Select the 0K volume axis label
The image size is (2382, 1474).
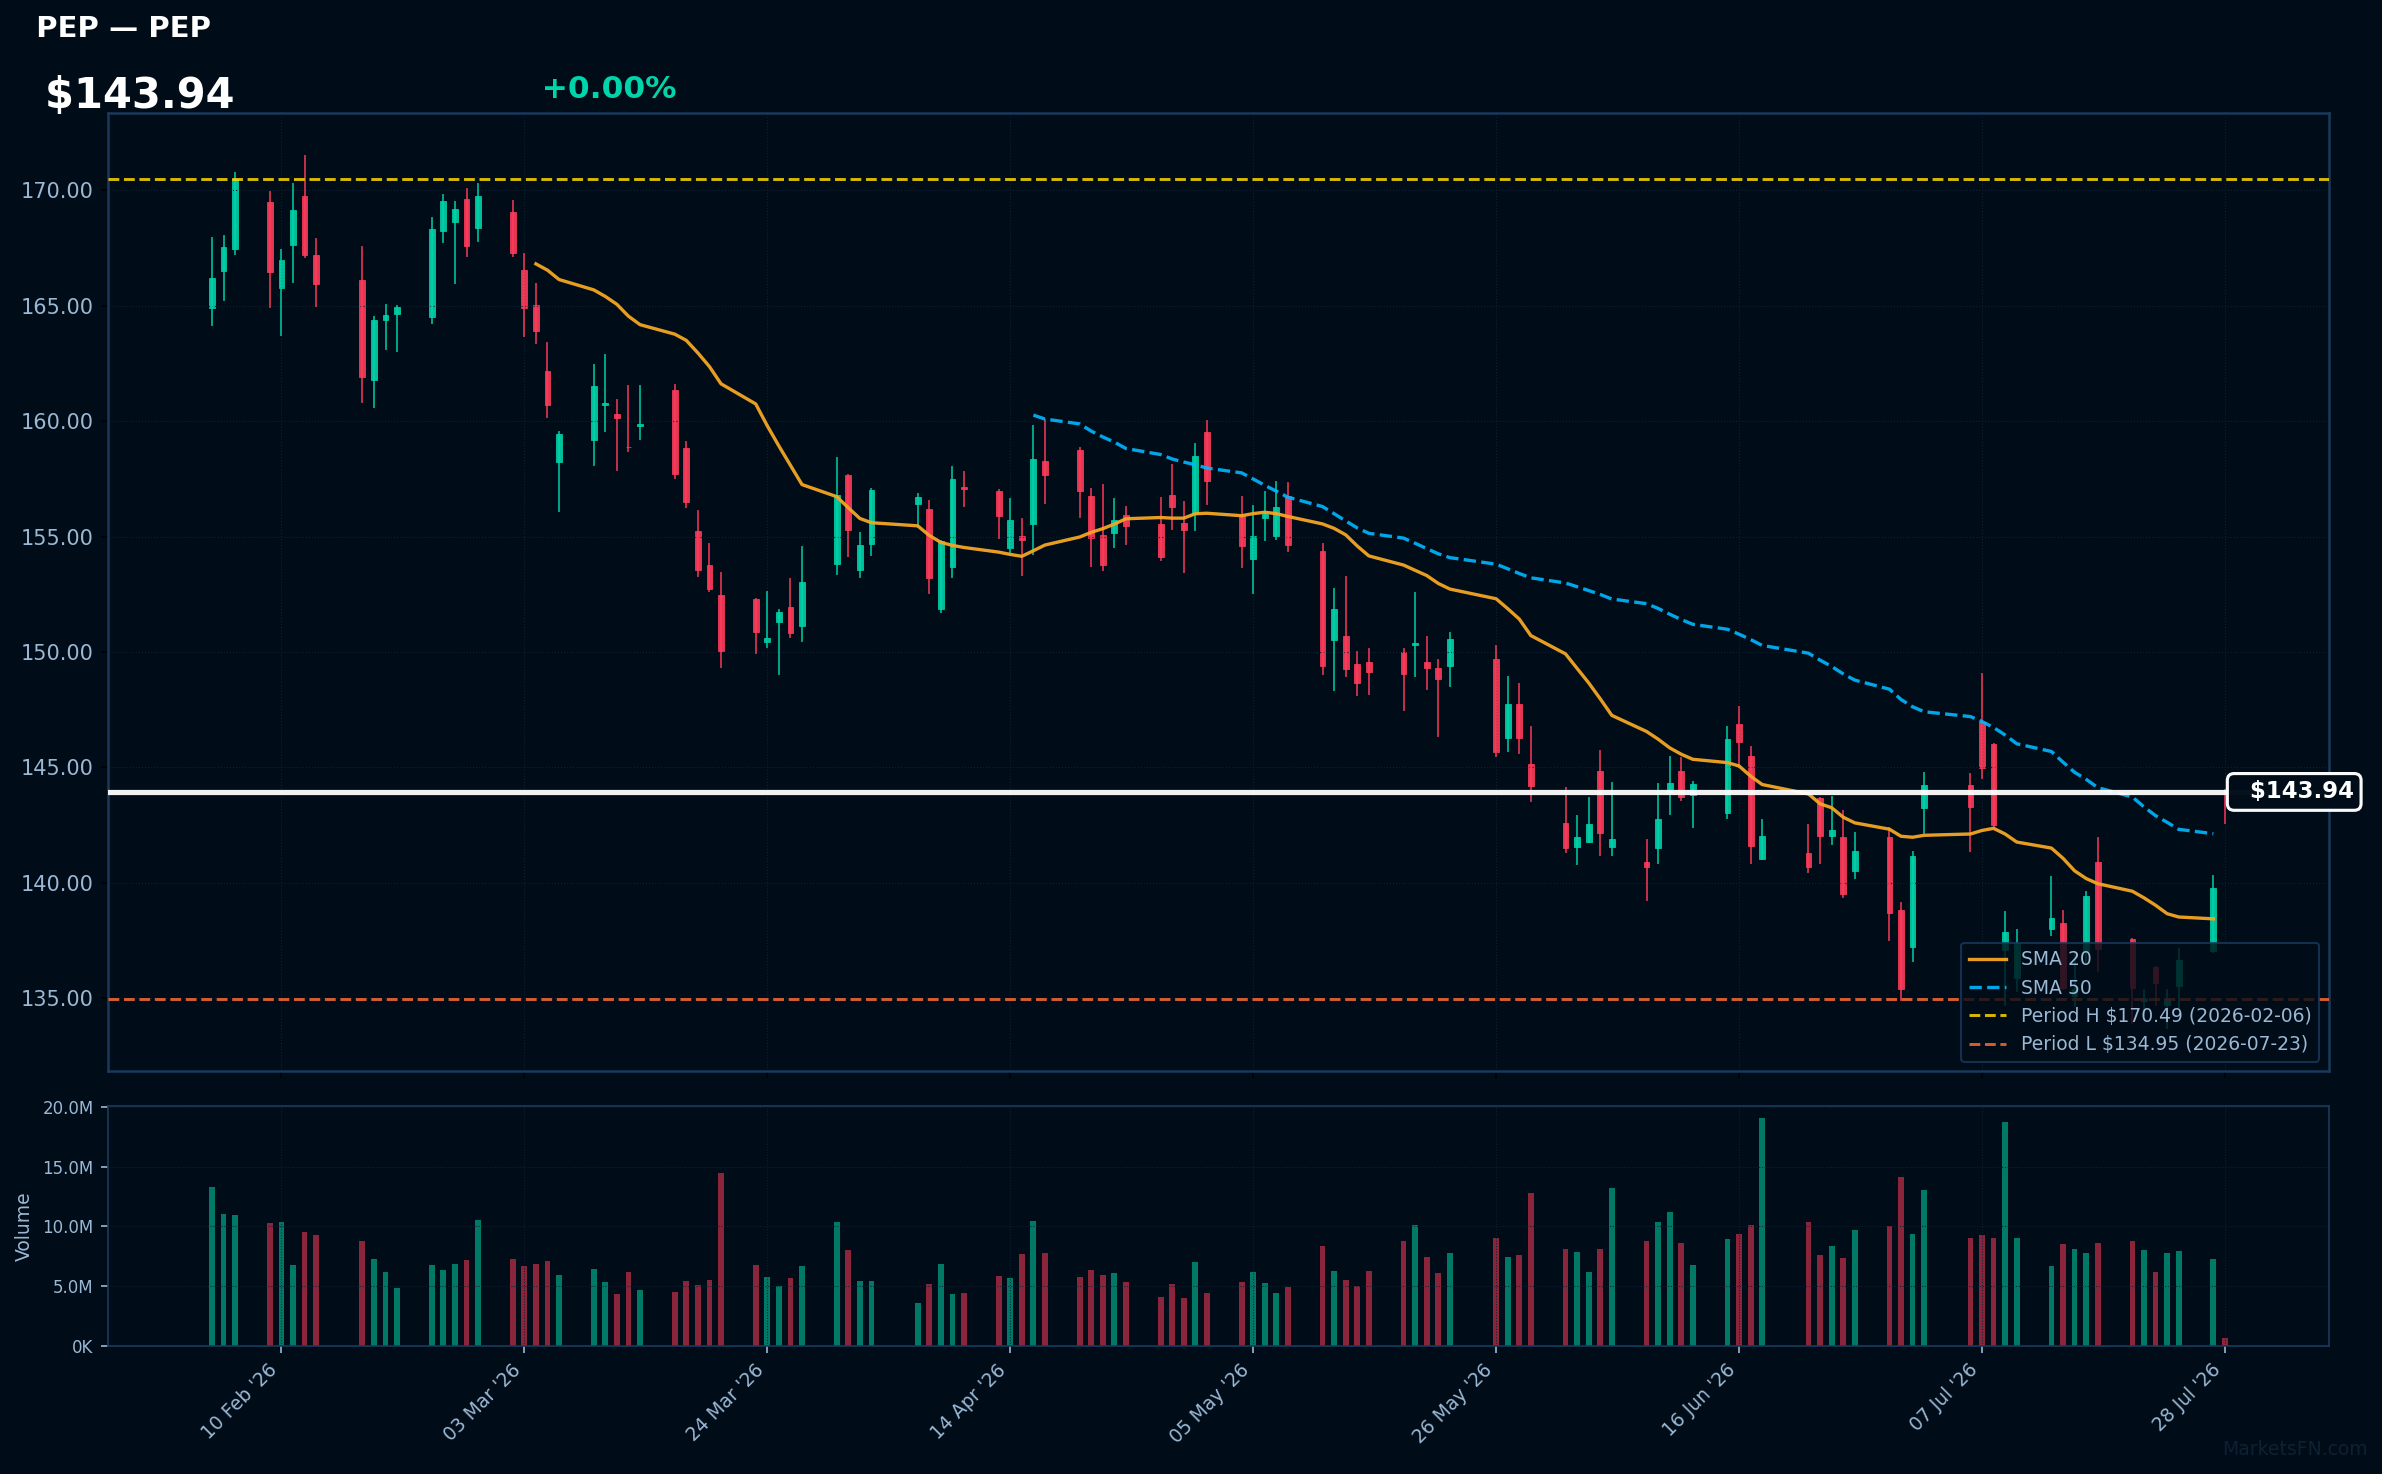[x=82, y=1347]
